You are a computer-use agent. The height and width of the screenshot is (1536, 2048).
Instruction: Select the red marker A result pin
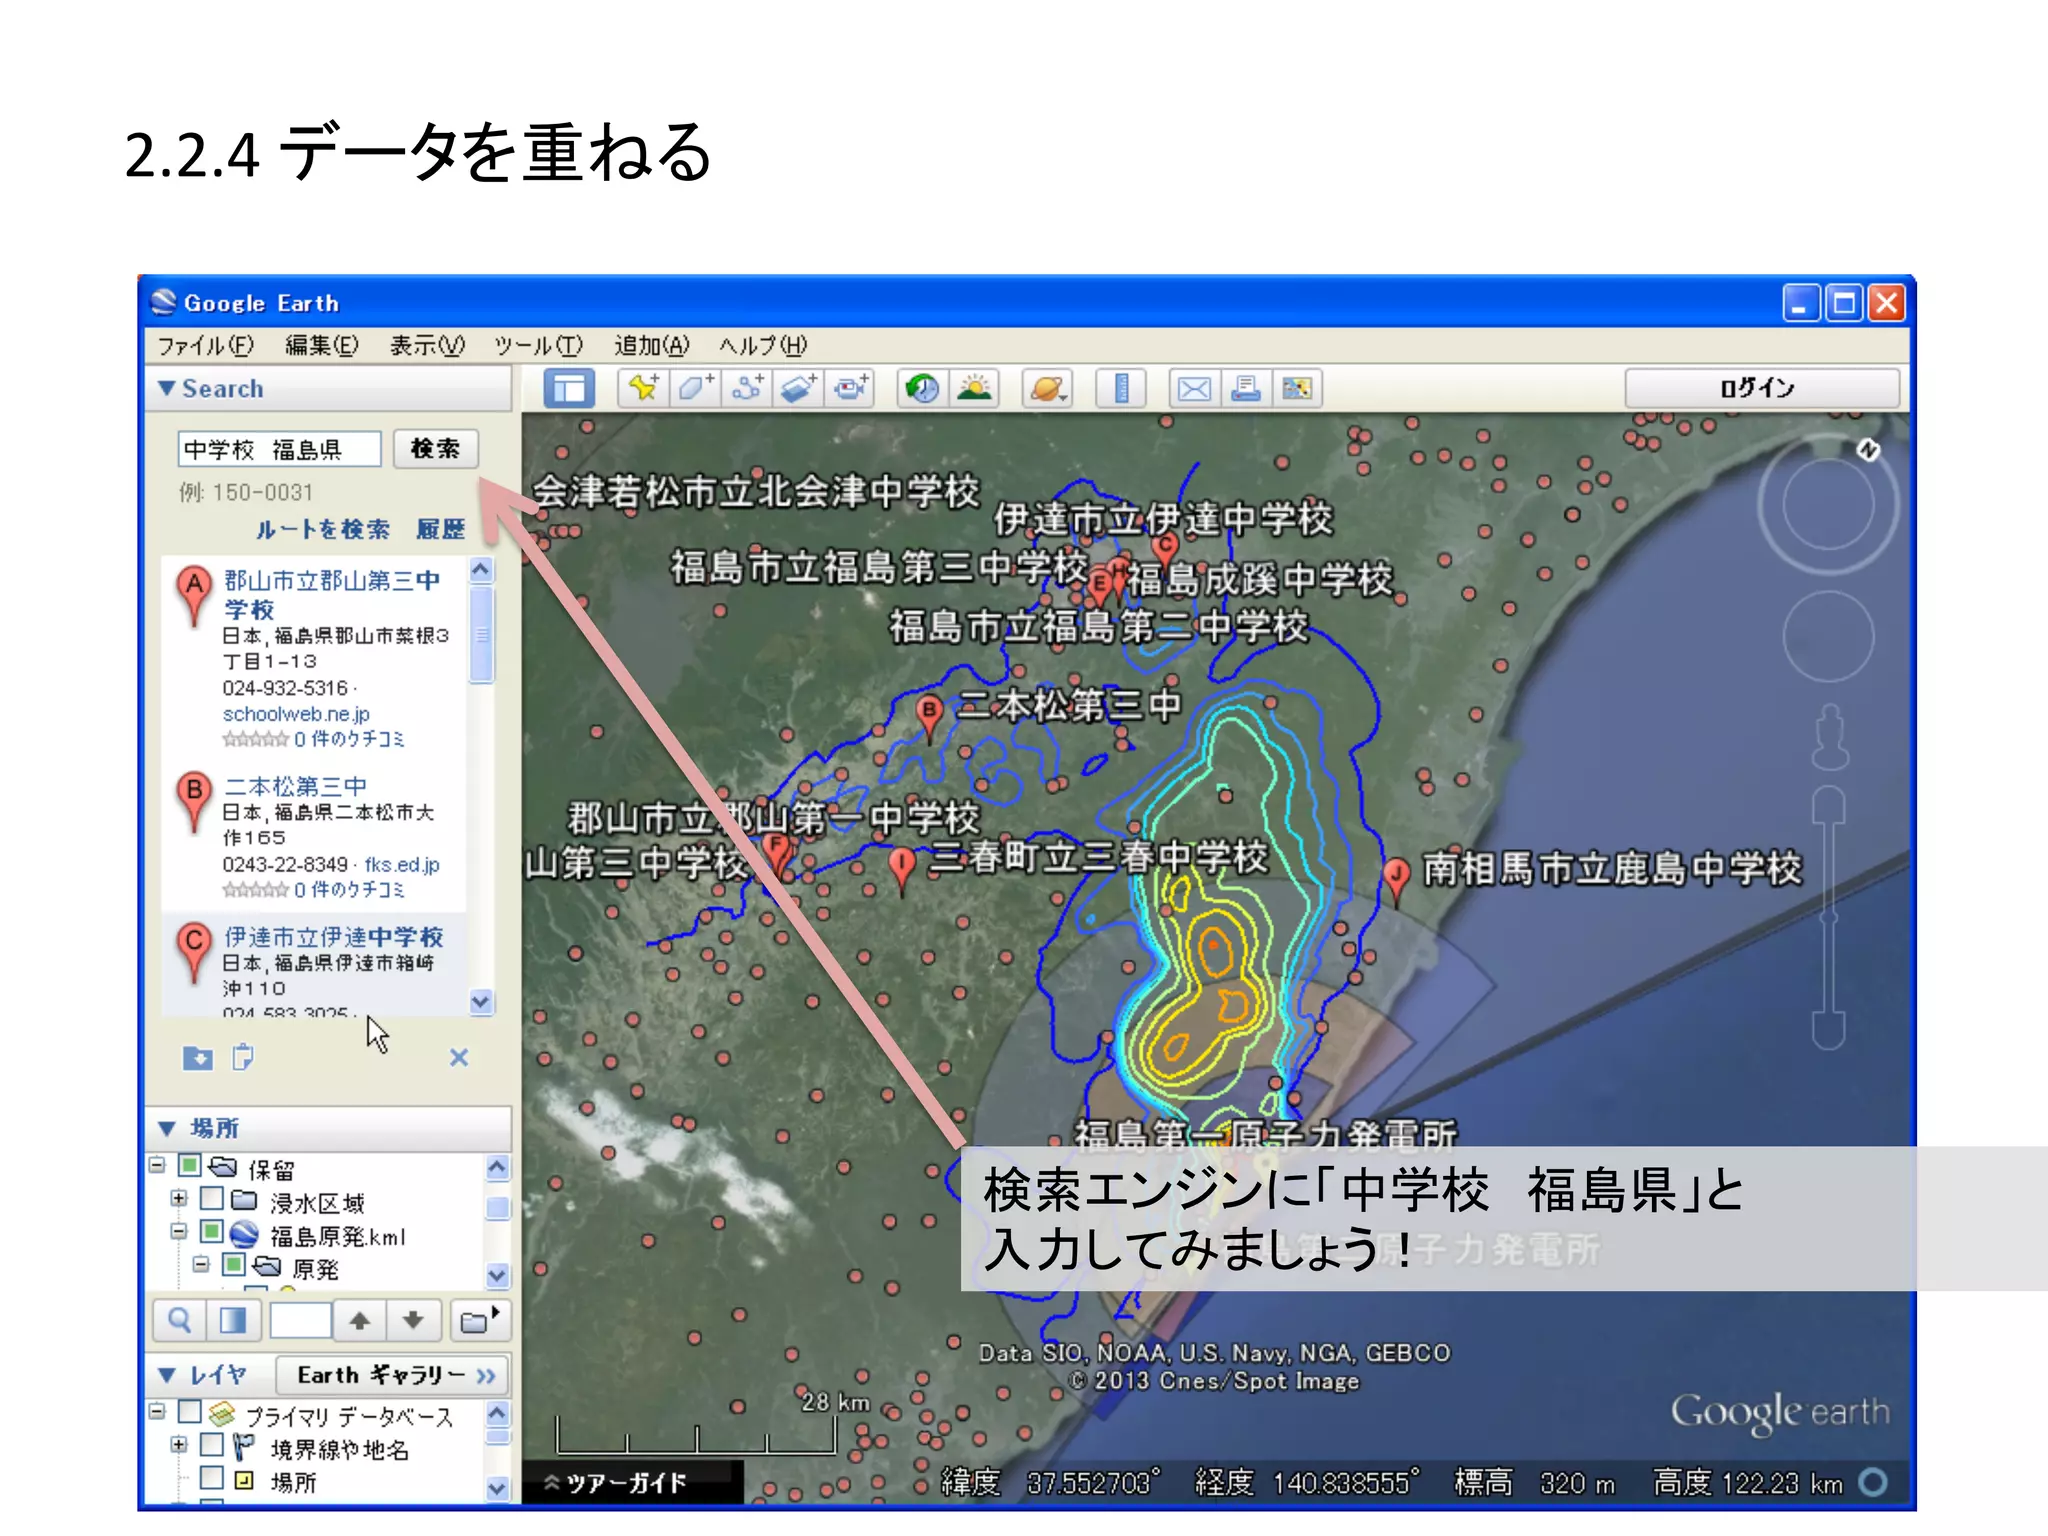pyautogui.click(x=194, y=597)
